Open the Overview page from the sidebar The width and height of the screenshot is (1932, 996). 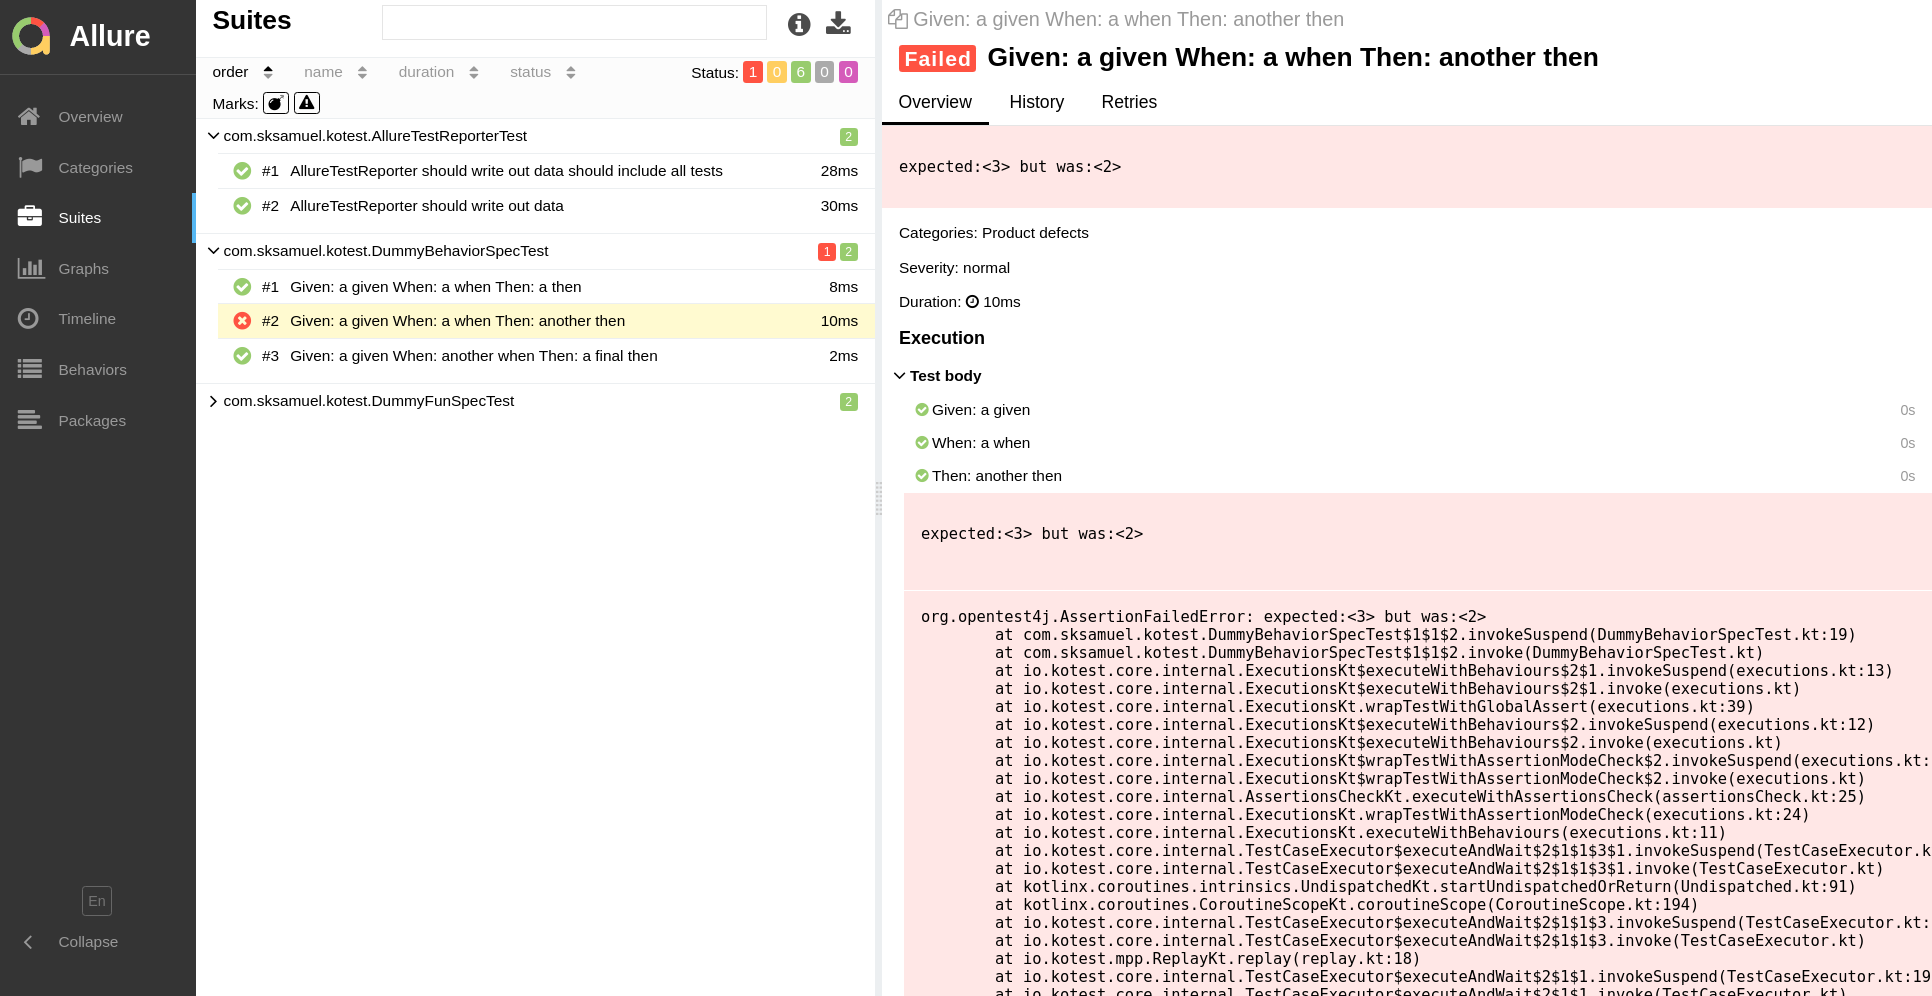coord(90,117)
